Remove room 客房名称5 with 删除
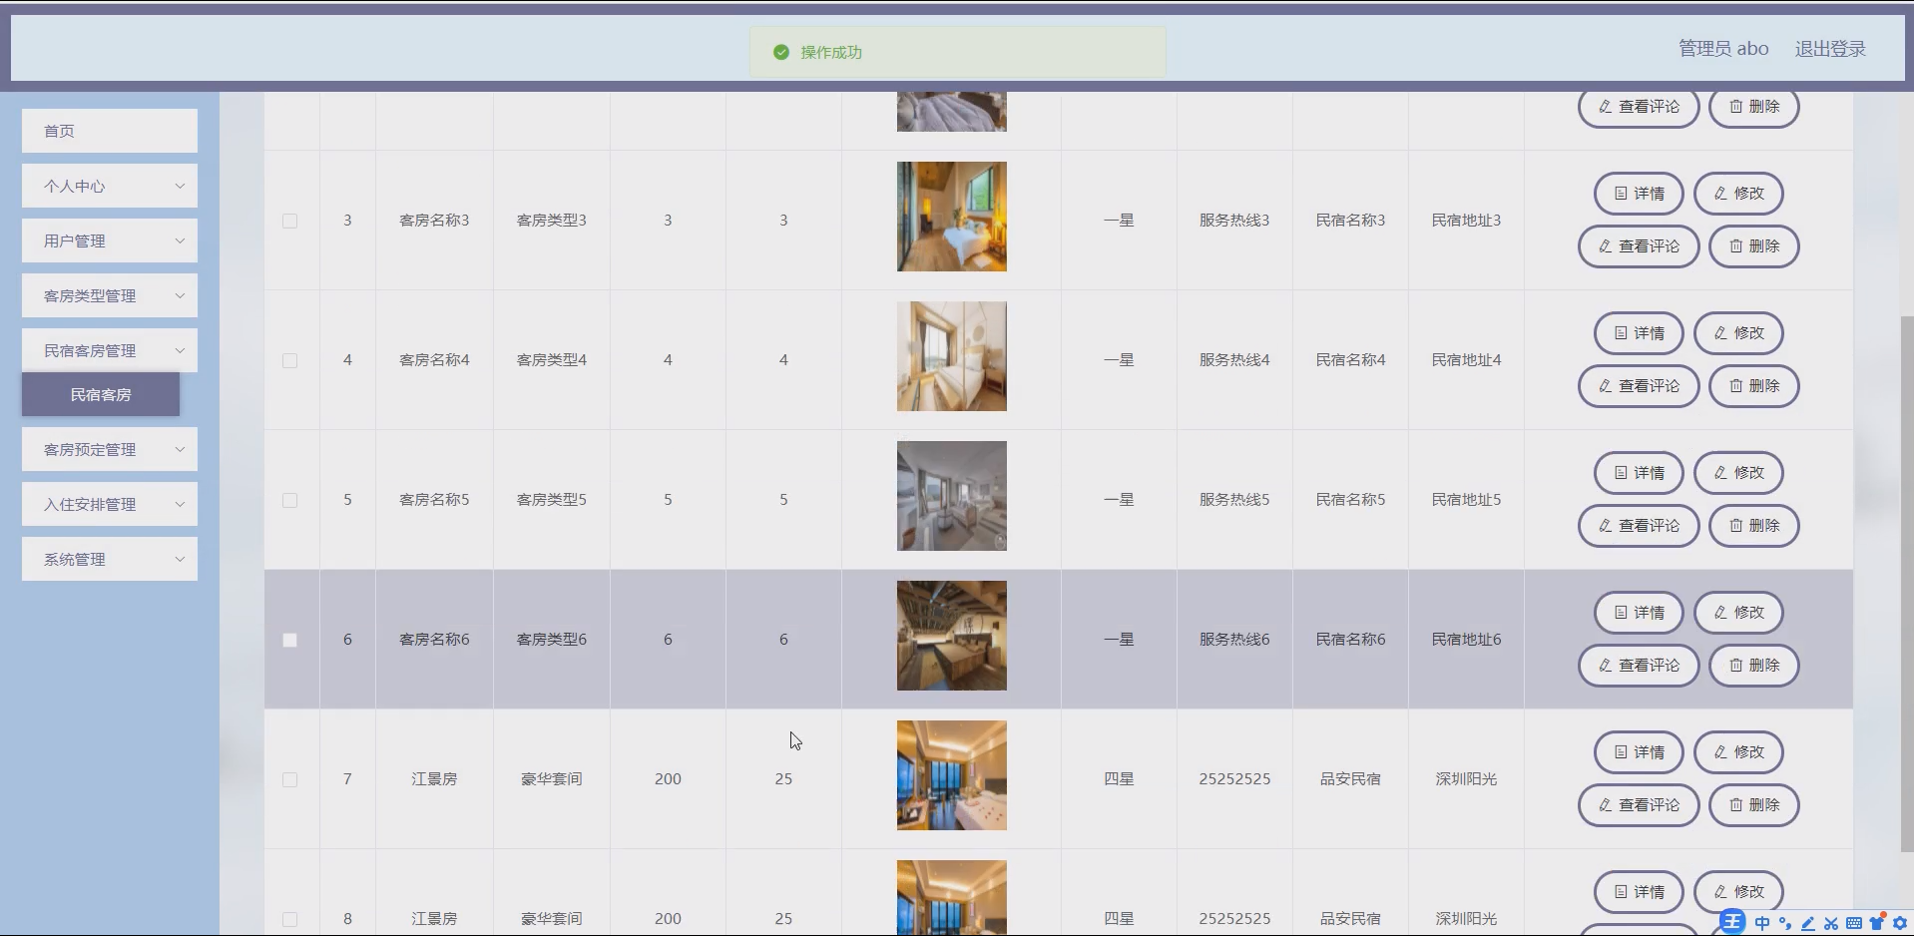Screen dimensions: 1914x936 click(1754, 526)
